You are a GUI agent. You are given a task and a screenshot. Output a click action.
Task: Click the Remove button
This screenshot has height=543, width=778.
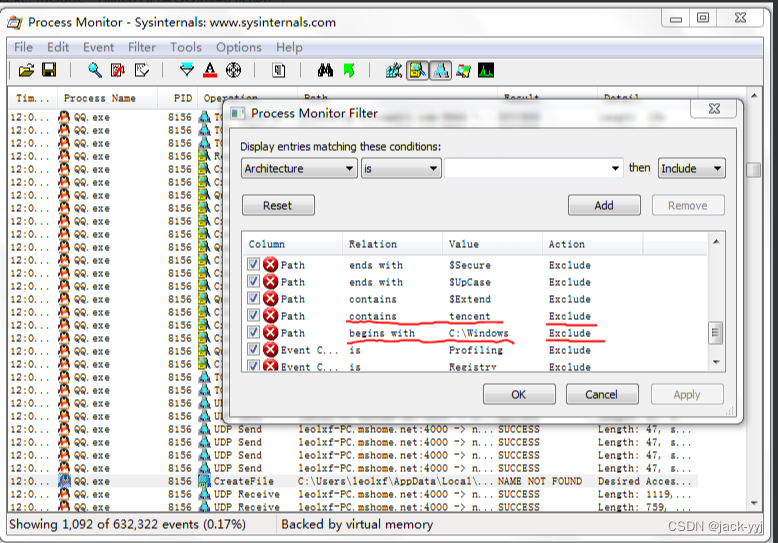click(688, 205)
